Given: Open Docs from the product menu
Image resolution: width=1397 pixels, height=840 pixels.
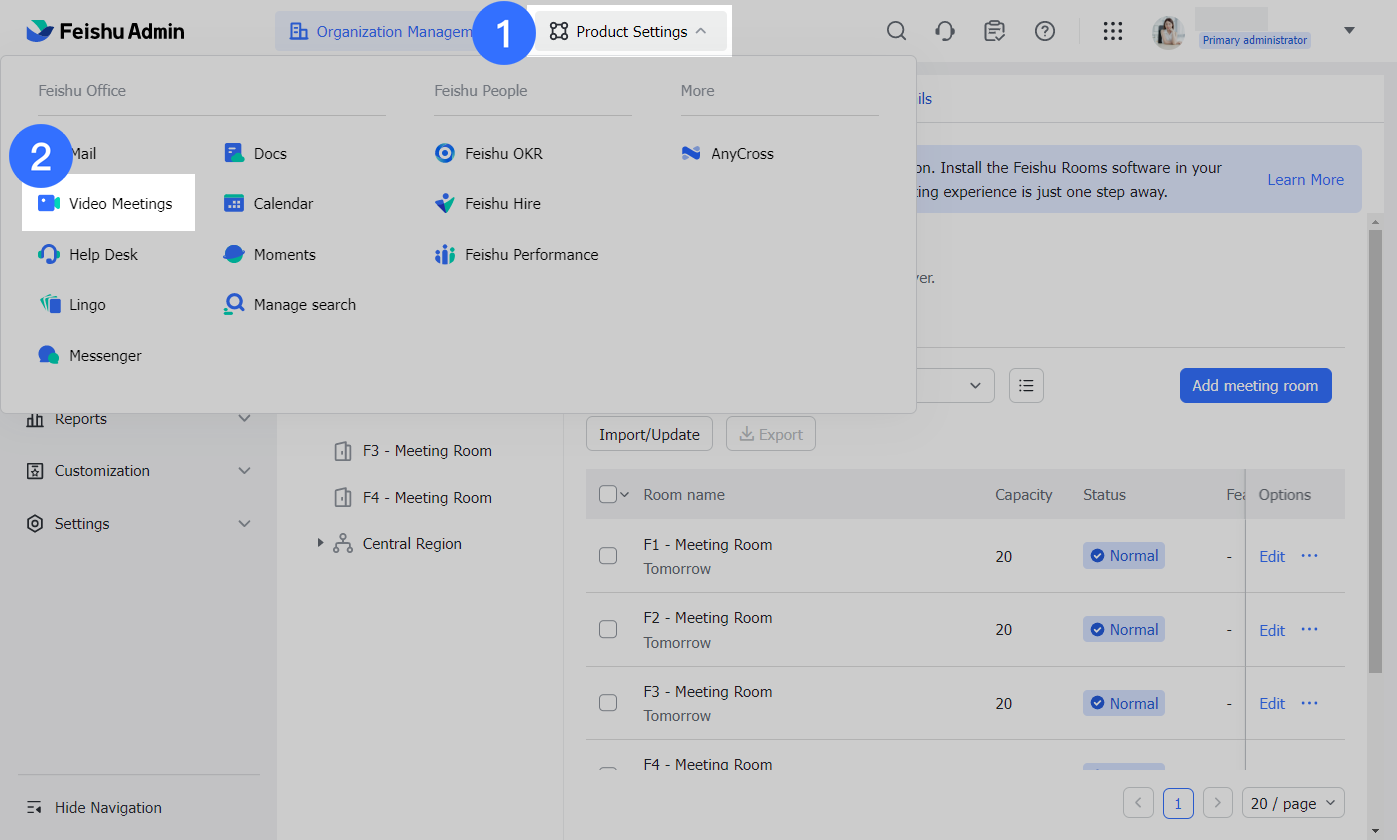Looking at the screenshot, I should 256,154.
